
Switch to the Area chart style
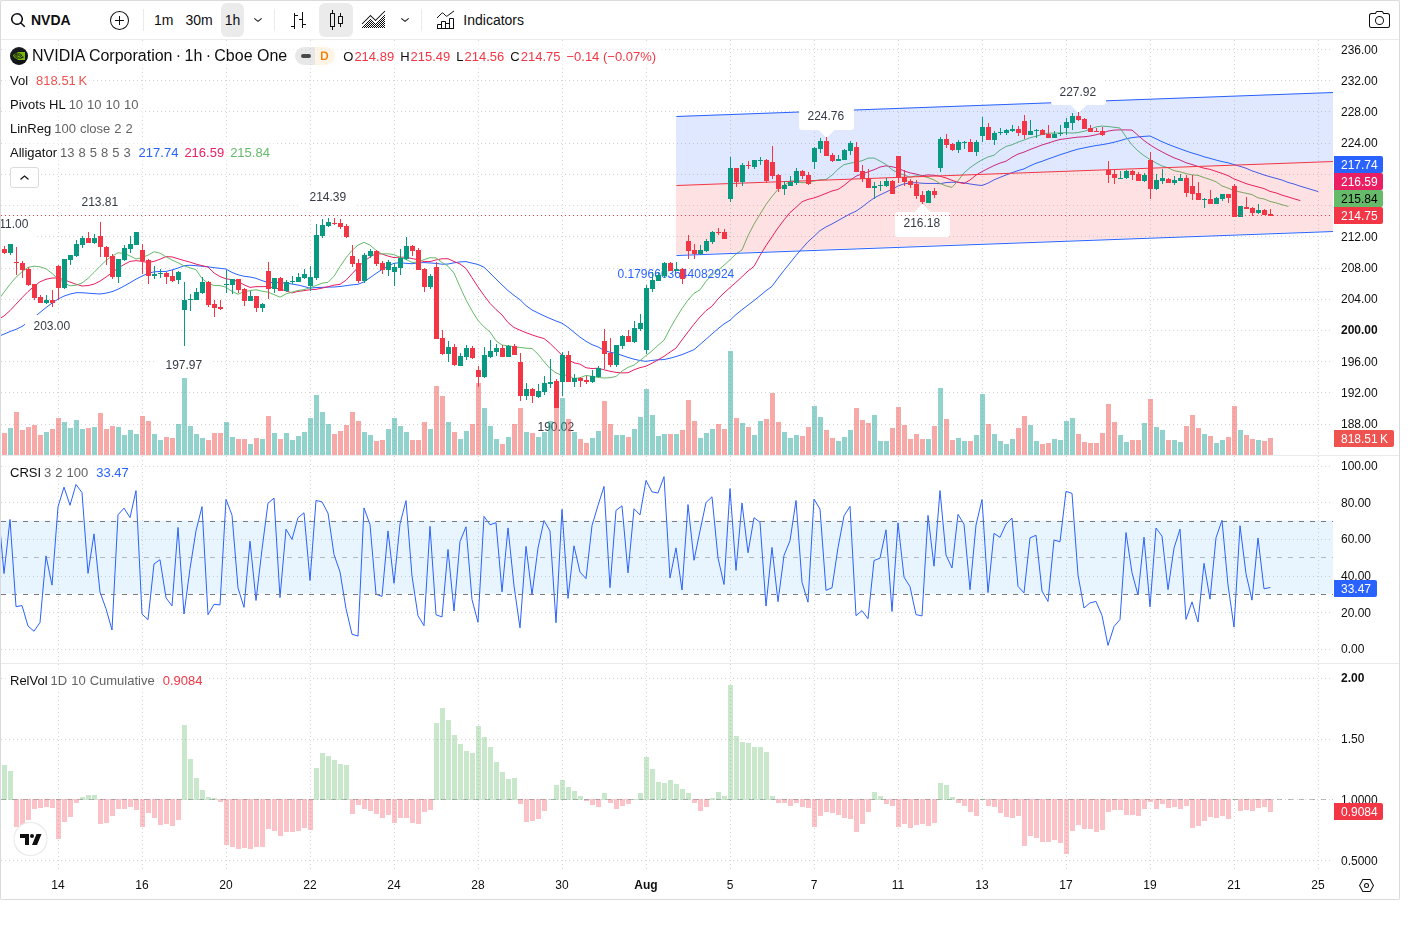pyautogui.click(x=374, y=20)
